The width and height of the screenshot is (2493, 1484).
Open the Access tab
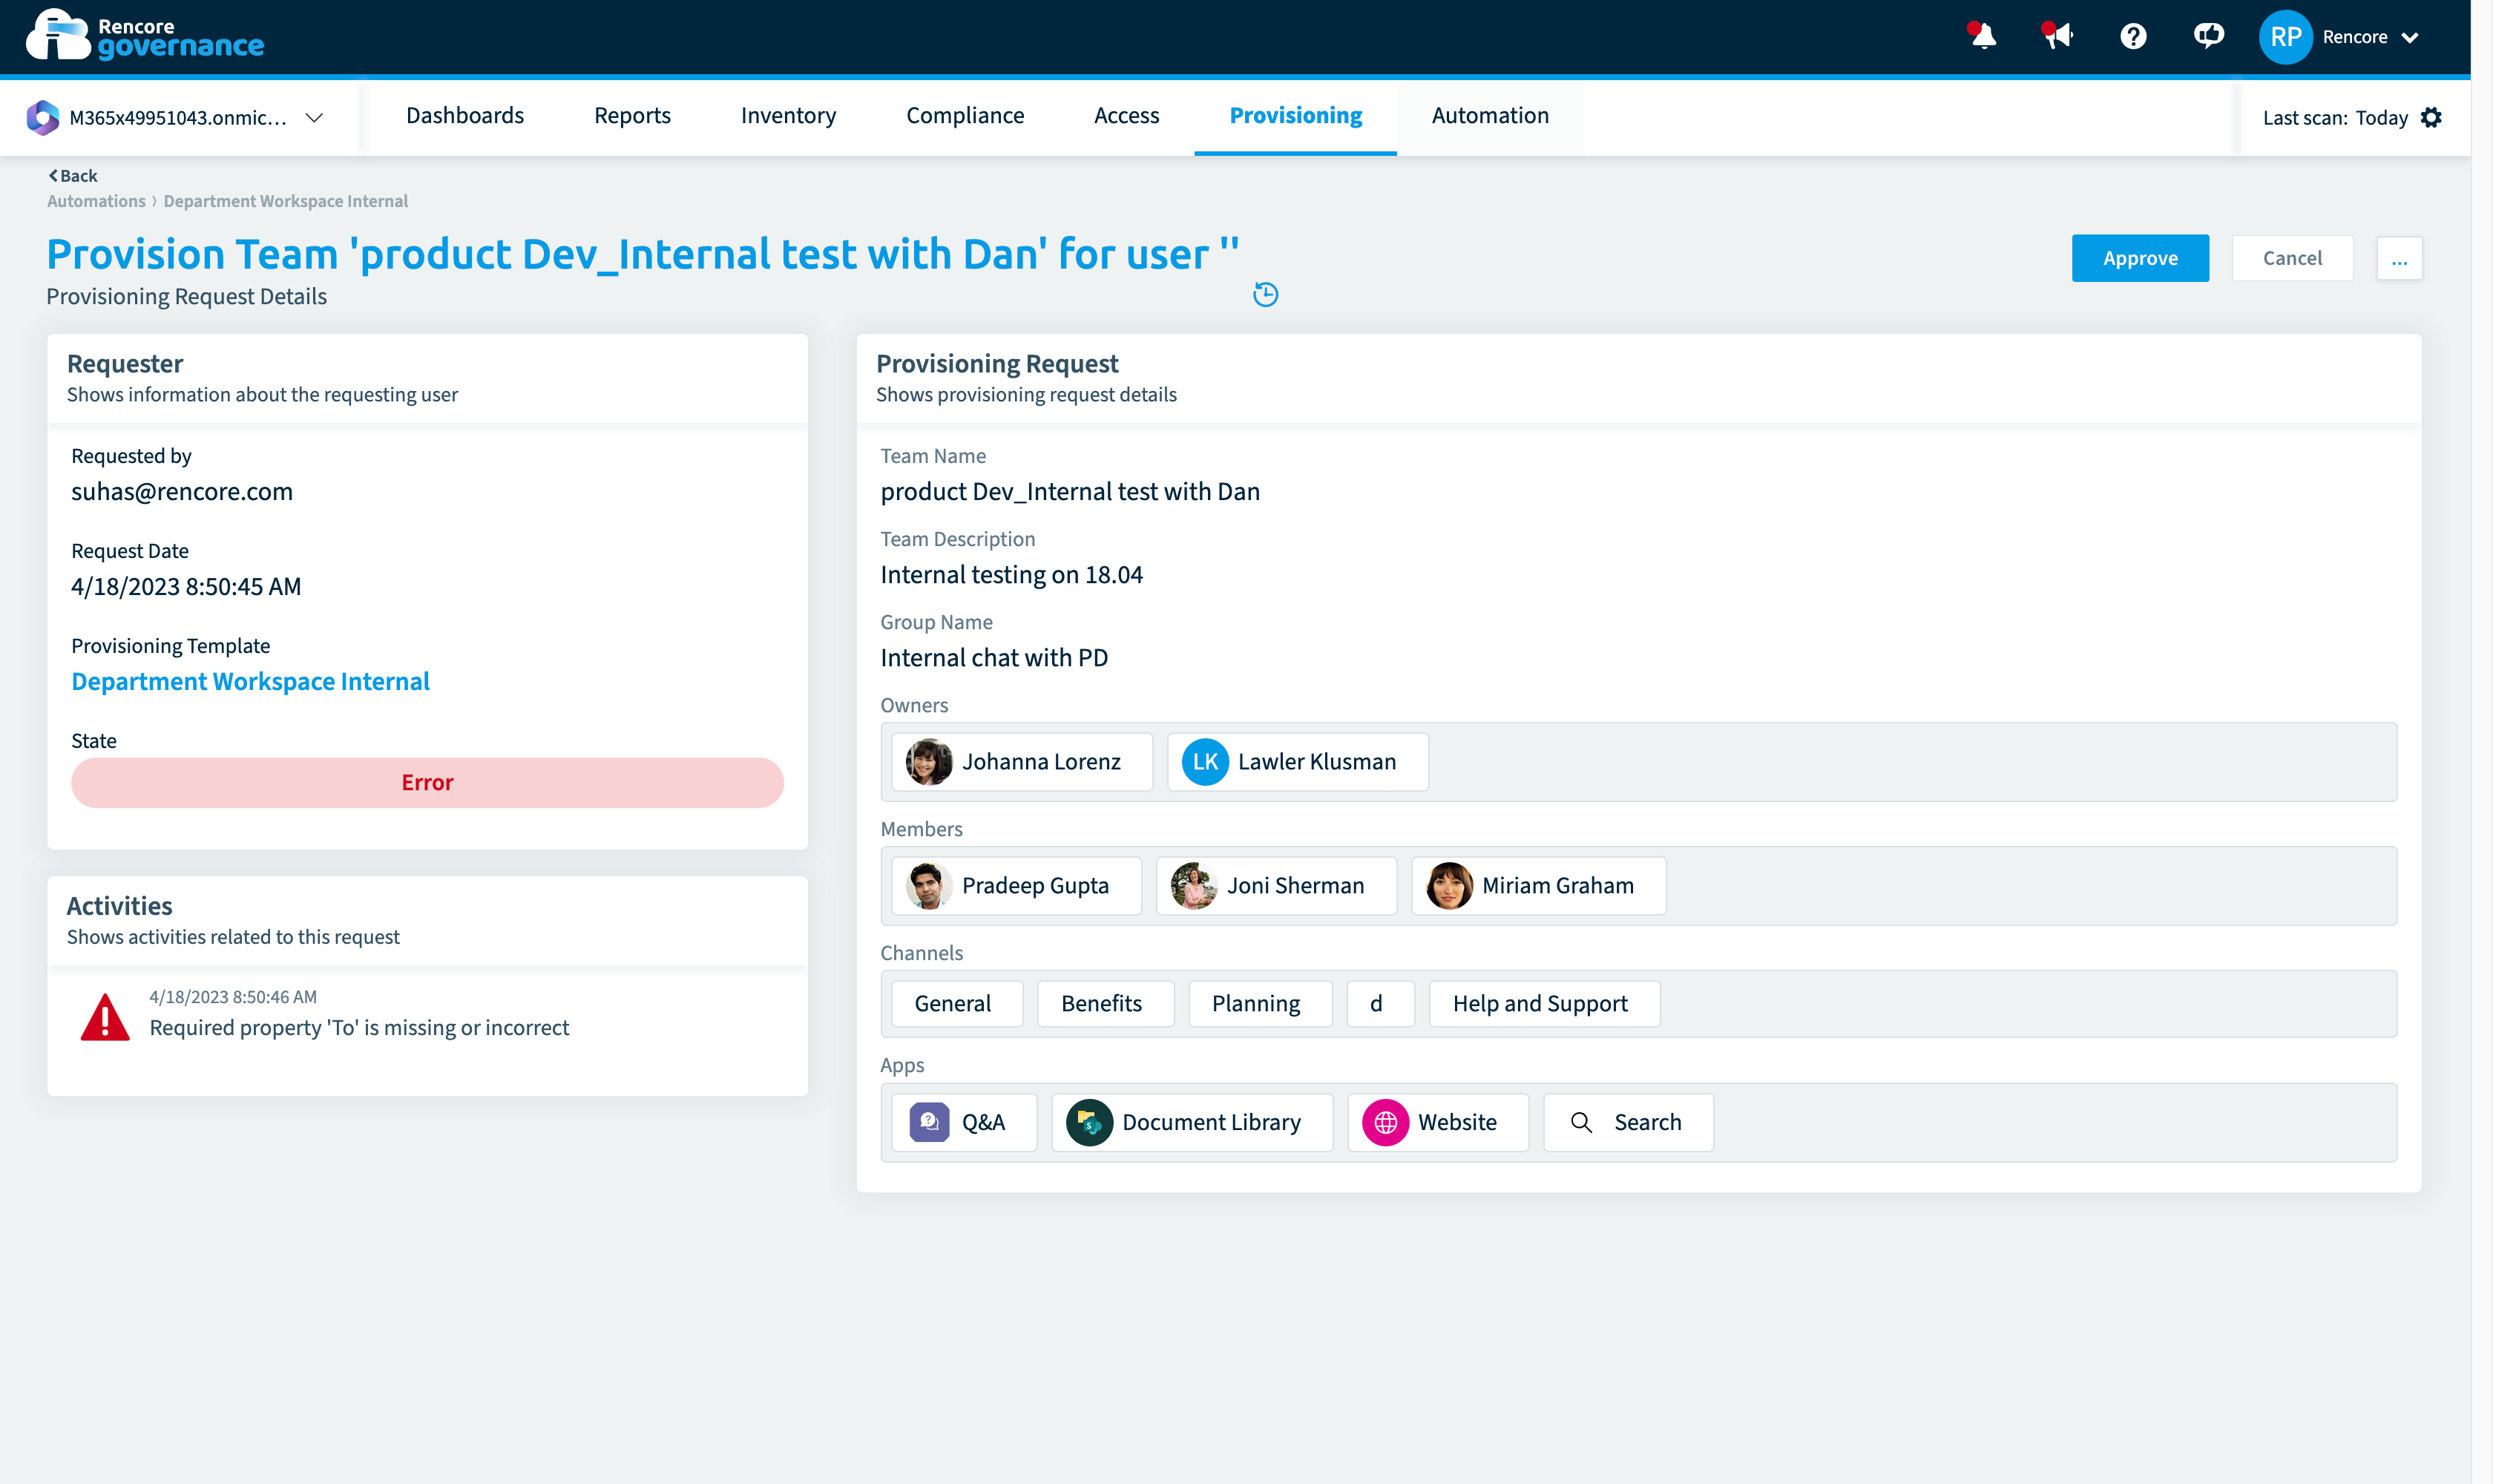pyautogui.click(x=1126, y=116)
